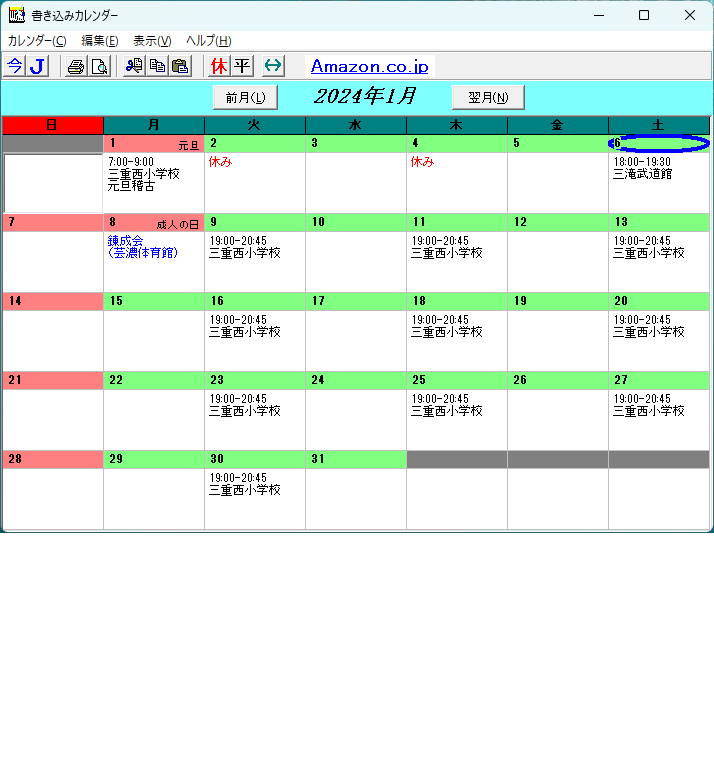
Task: Click the blue J toolbar icon
Action: (37, 67)
